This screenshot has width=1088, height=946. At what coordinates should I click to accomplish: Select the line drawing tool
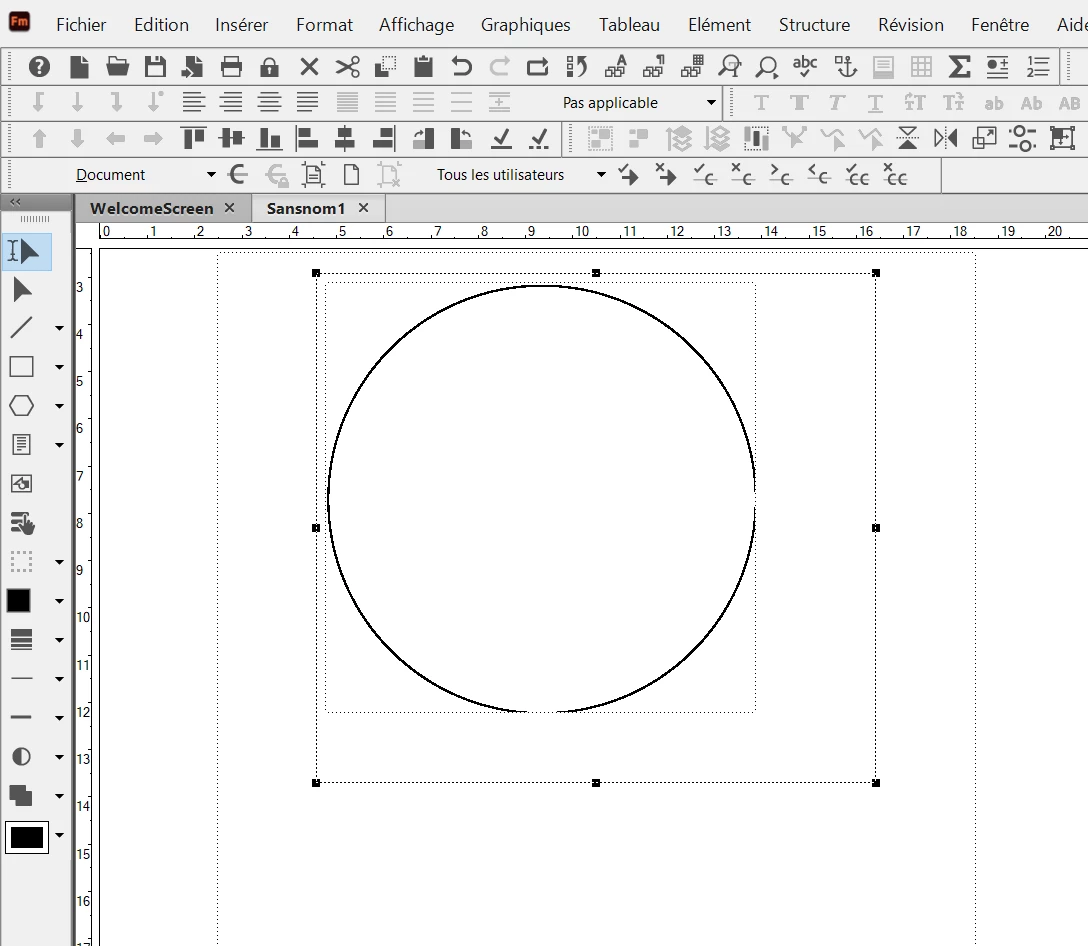(x=22, y=328)
